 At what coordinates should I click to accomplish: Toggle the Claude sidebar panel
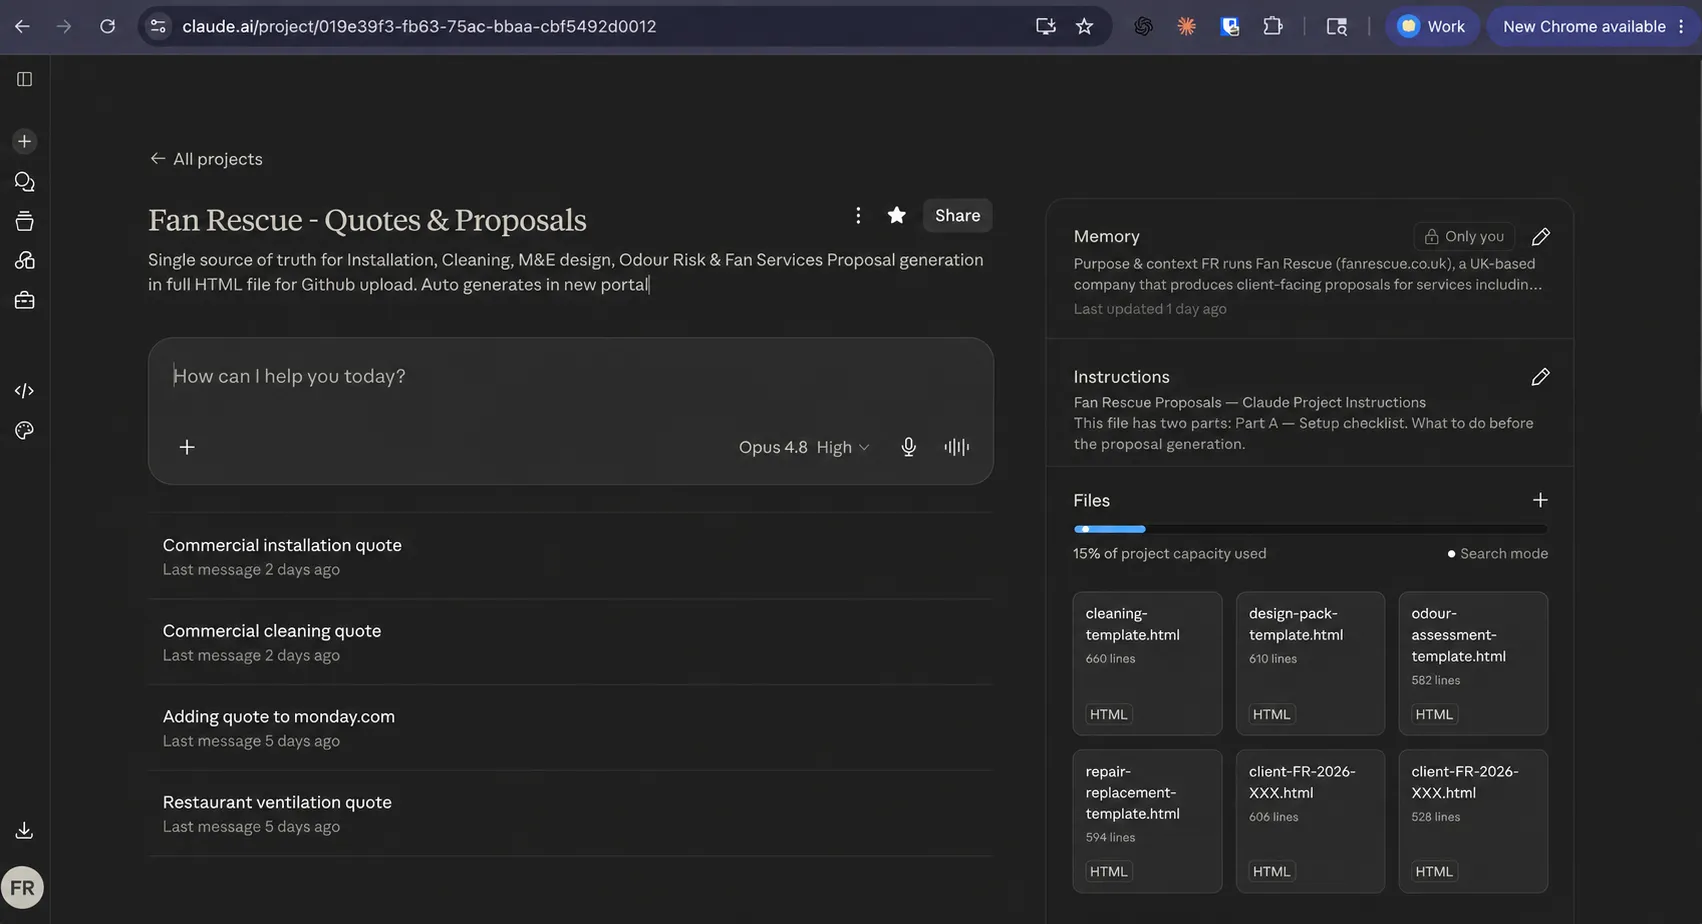(x=25, y=79)
